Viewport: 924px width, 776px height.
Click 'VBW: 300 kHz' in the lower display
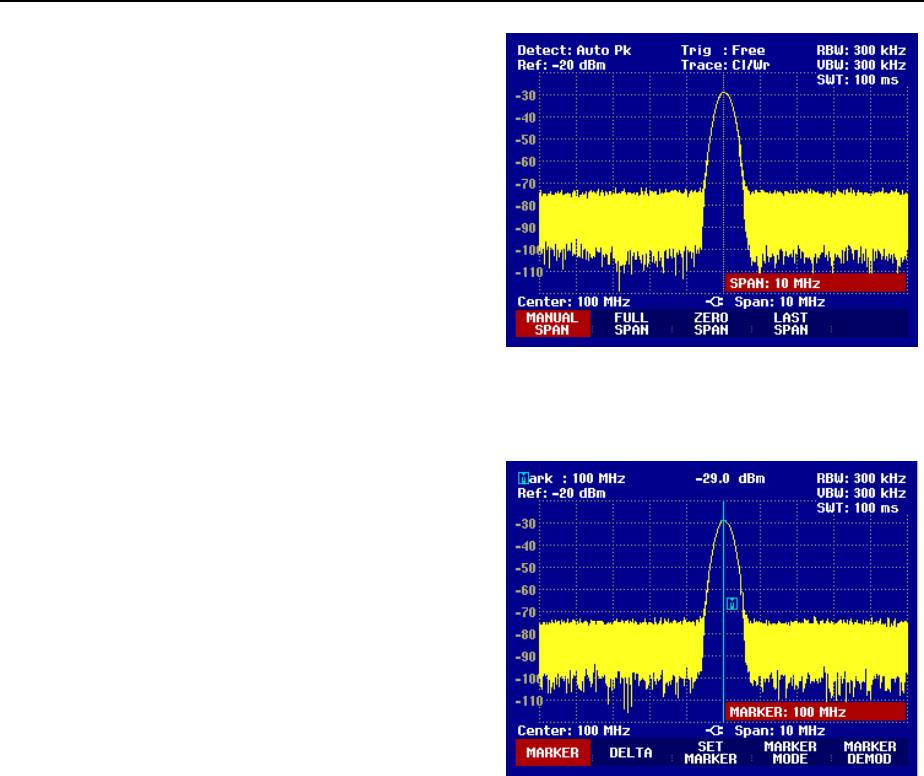click(861, 494)
